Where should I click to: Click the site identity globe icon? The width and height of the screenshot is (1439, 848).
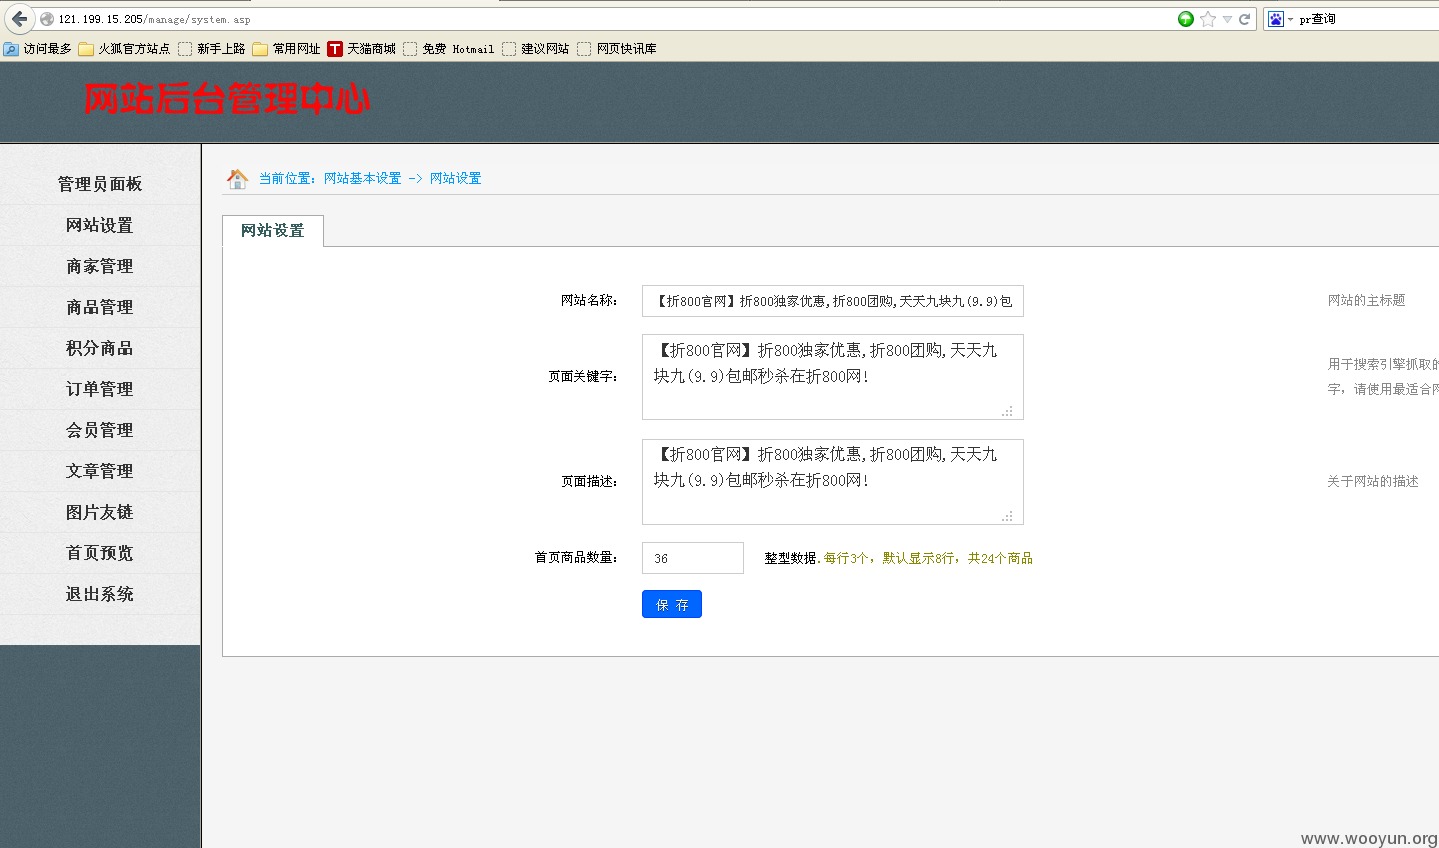pos(46,19)
